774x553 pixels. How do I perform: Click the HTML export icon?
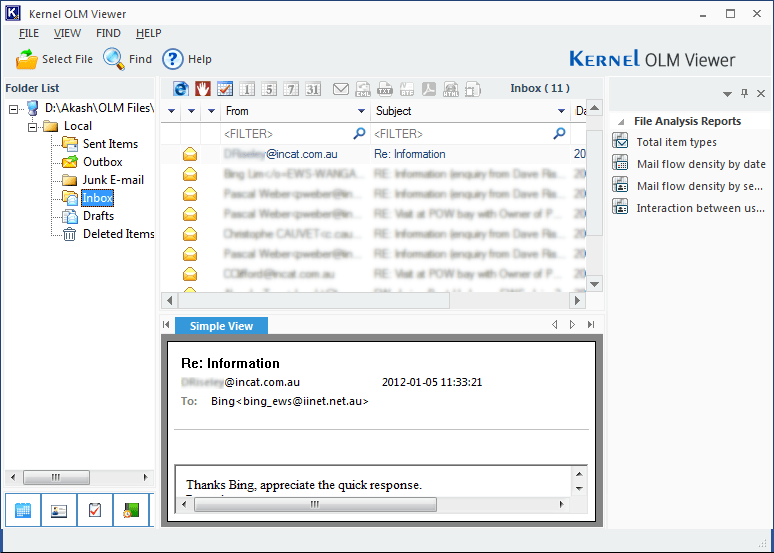[x=451, y=89]
